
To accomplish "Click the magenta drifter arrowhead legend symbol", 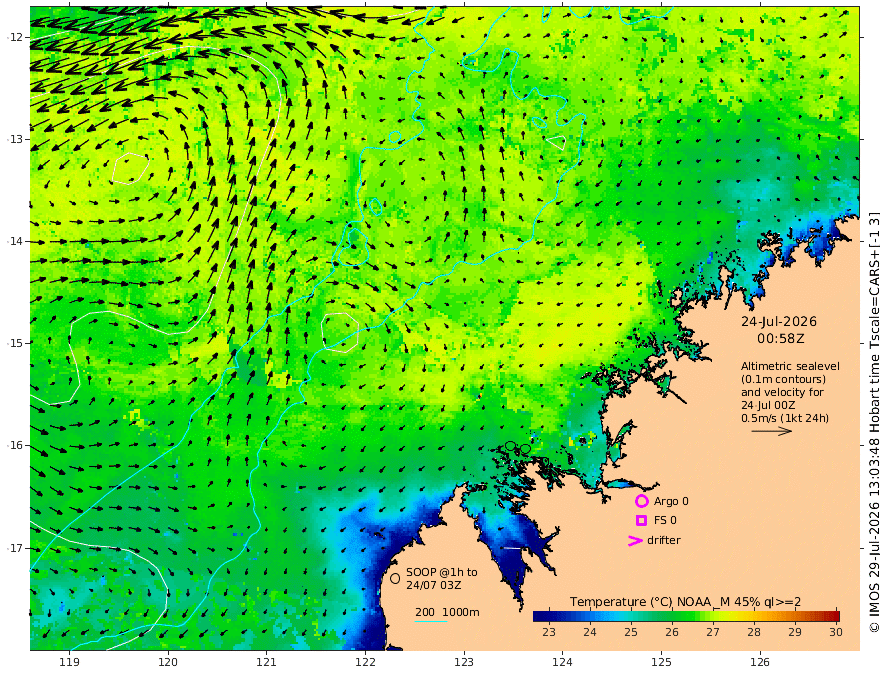I will pos(635,541).
